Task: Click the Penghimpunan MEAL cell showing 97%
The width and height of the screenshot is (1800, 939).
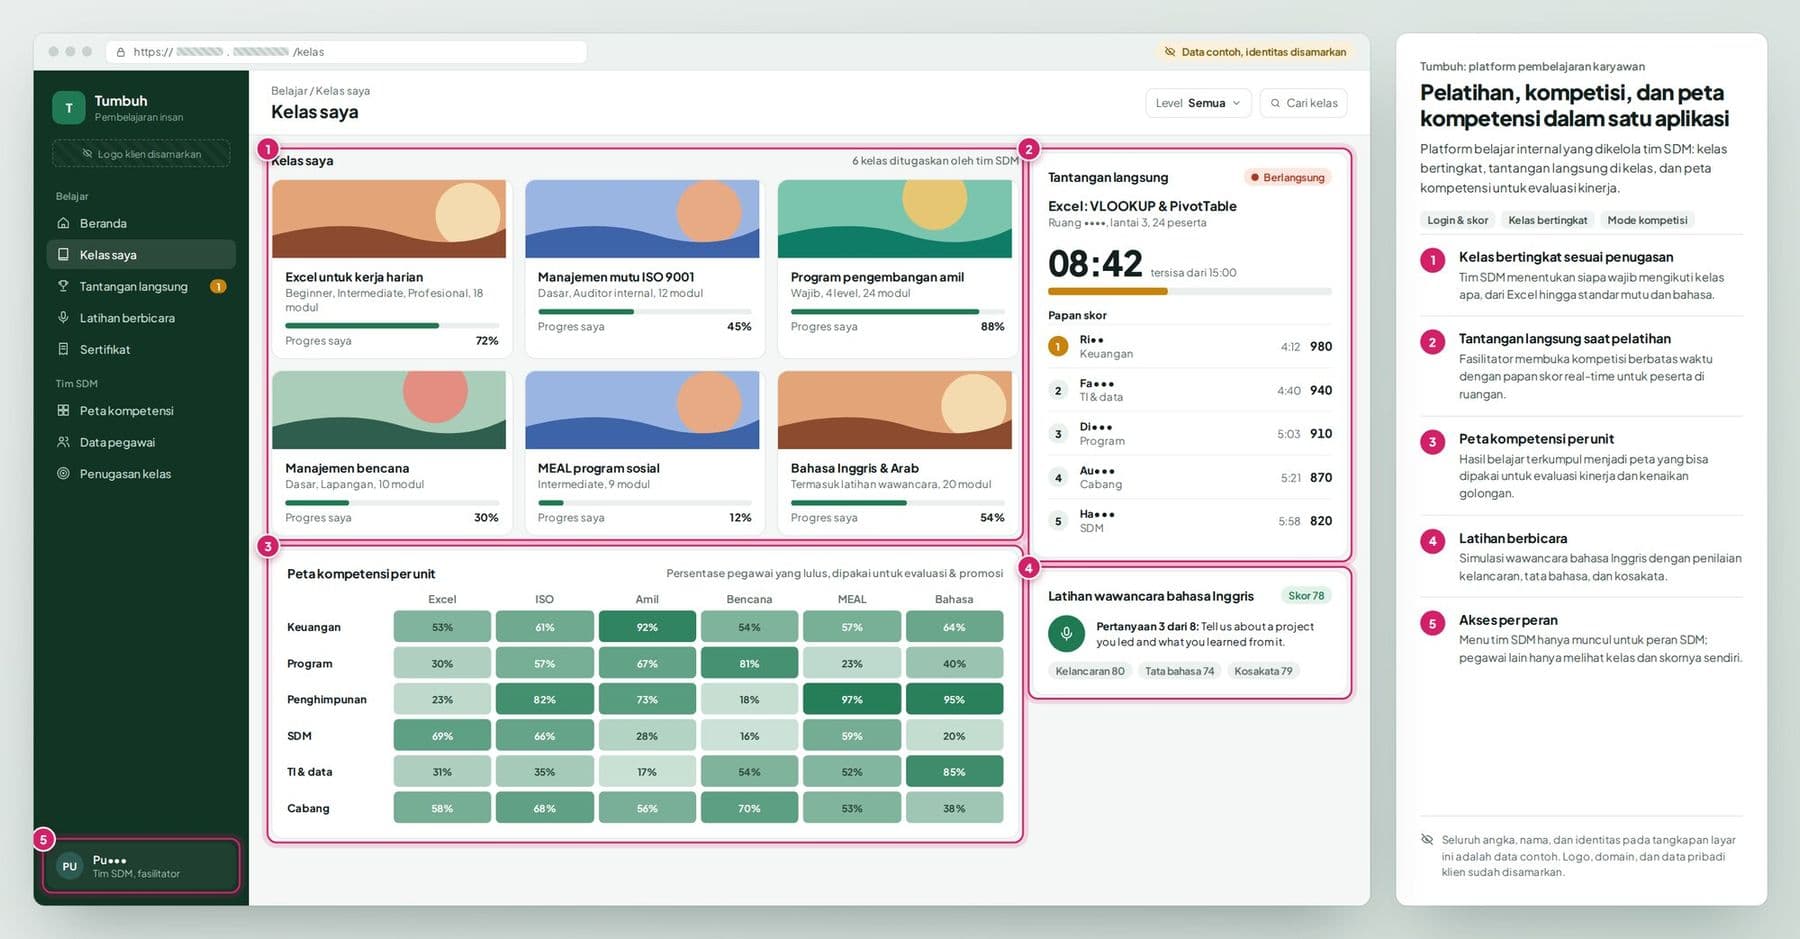Action: pos(852,699)
